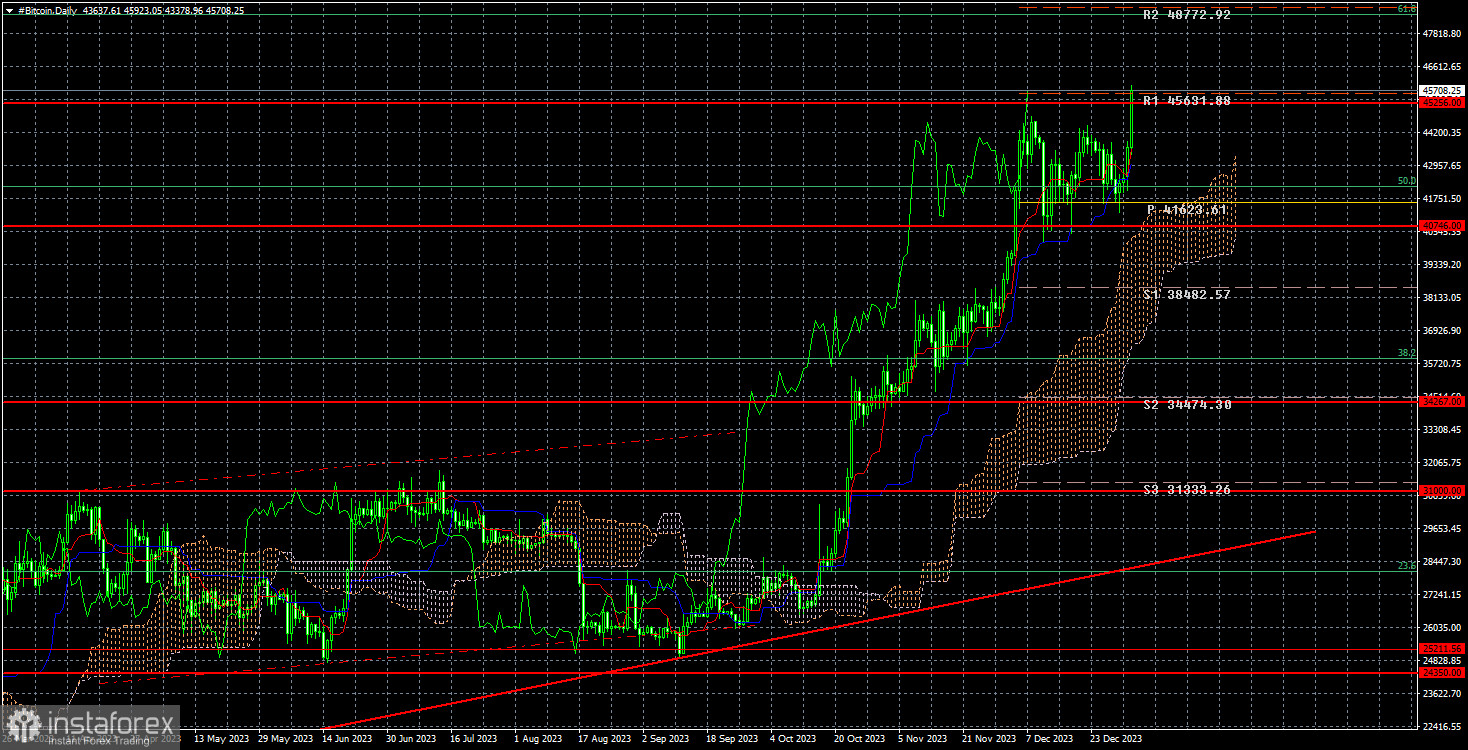Select the 50.0 Fibonacci level label
1468x750 pixels.
coord(1406,181)
